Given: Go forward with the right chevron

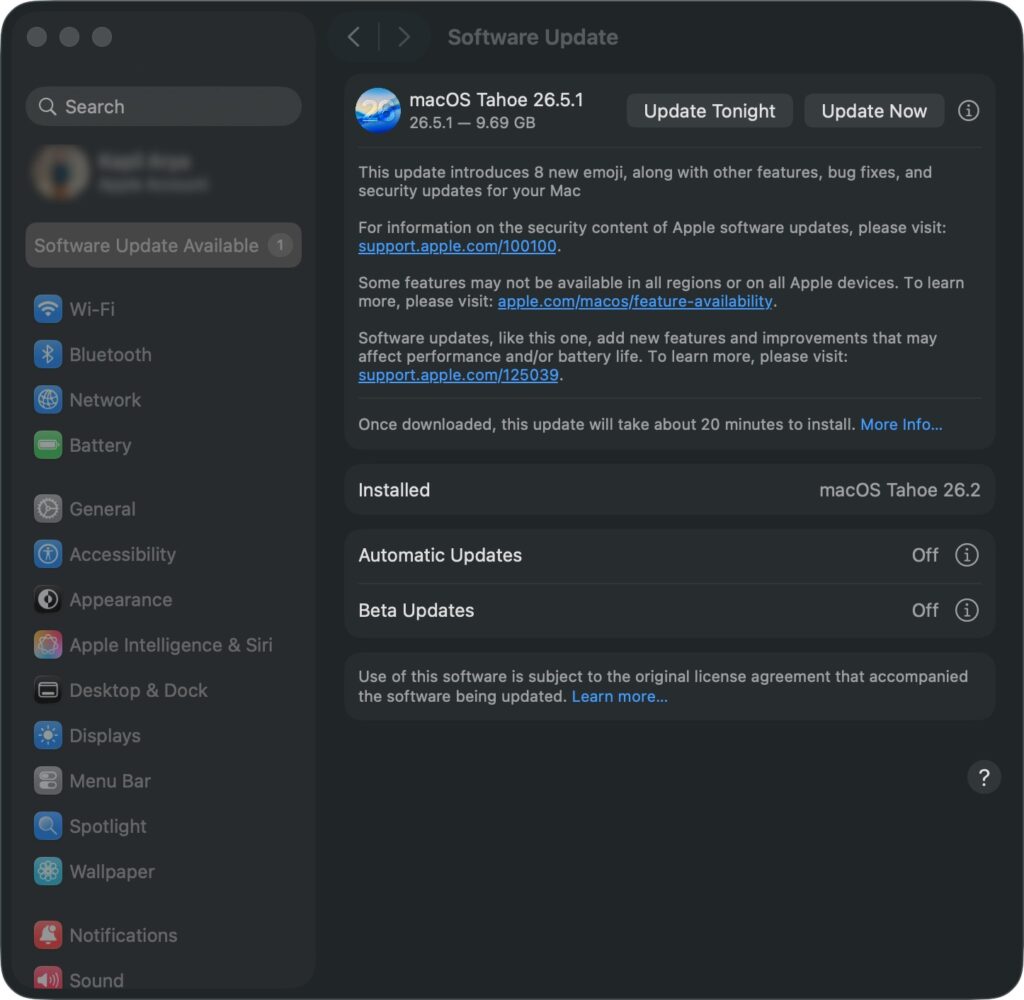Looking at the screenshot, I should [404, 37].
